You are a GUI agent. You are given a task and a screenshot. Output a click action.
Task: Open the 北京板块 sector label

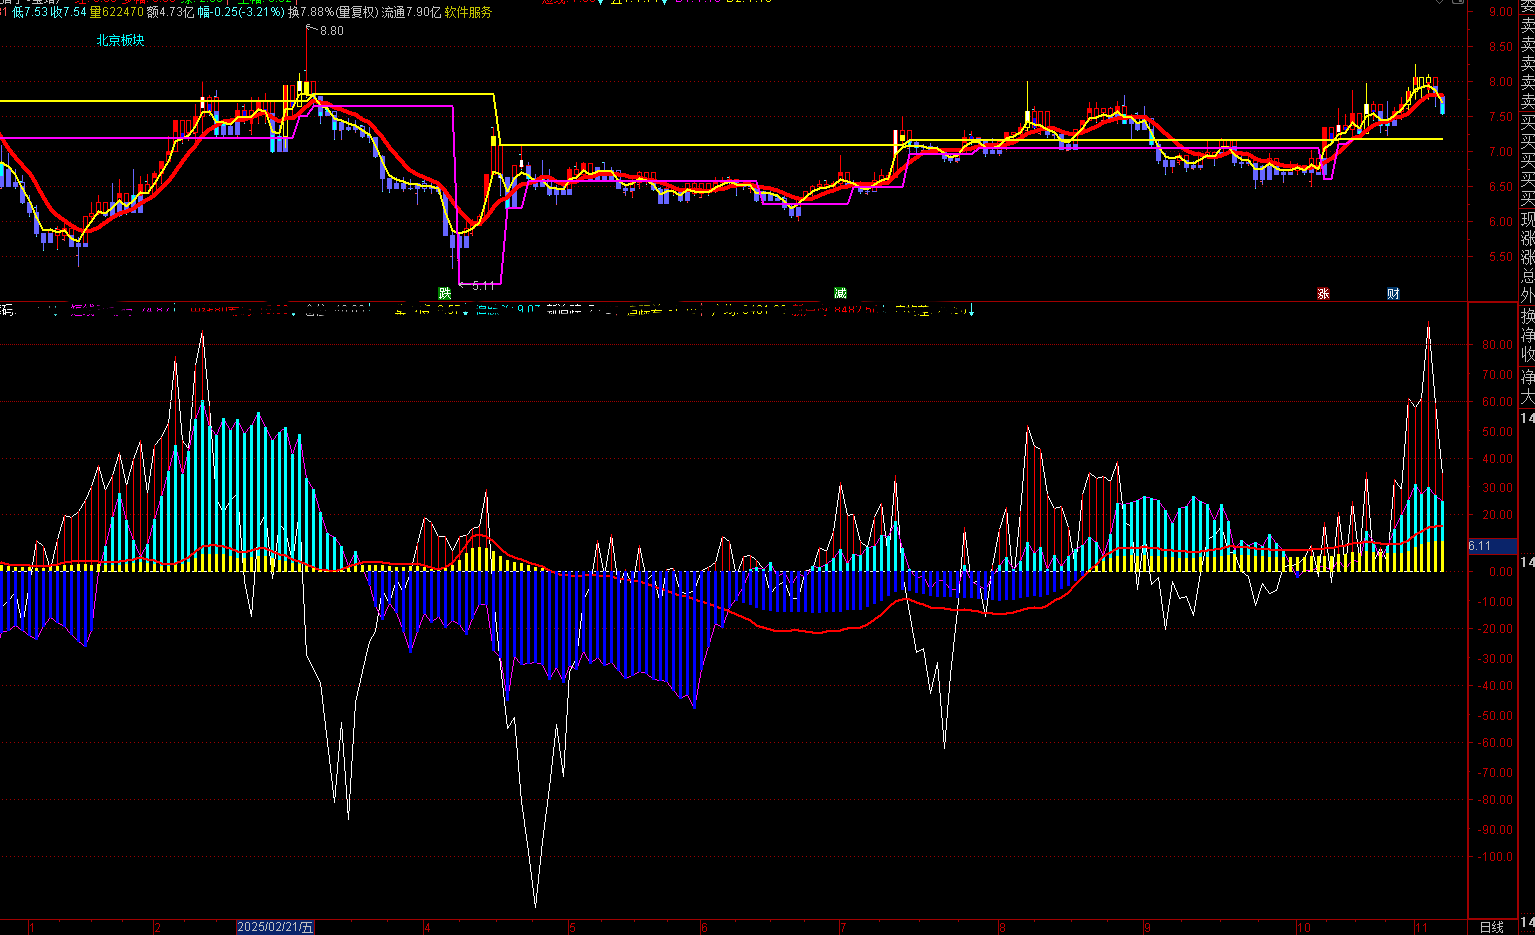pos(120,40)
